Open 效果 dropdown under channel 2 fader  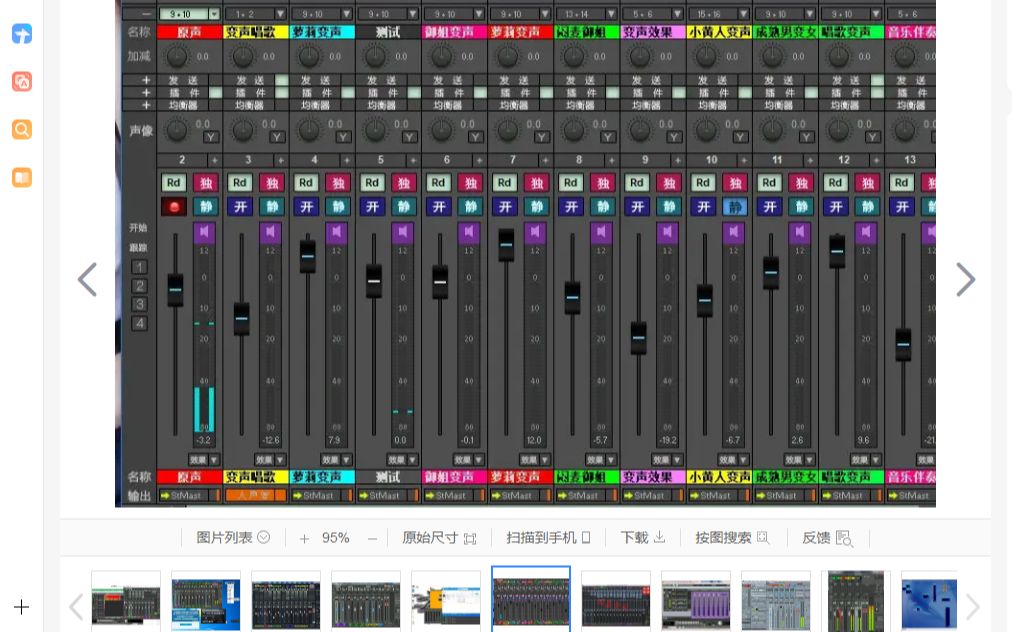(x=204, y=460)
